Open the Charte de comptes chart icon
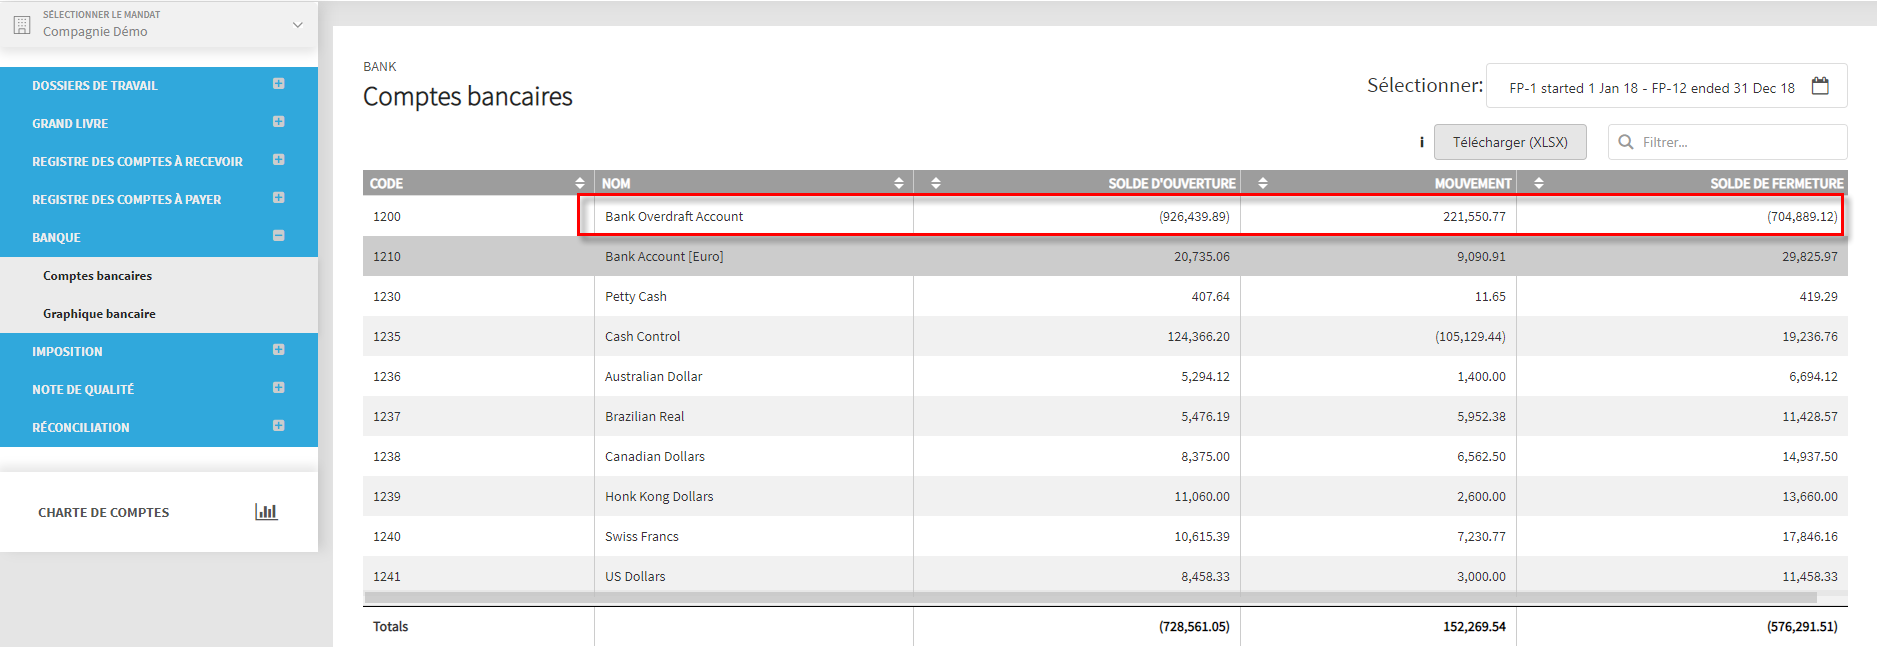1877x647 pixels. pos(266,511)
